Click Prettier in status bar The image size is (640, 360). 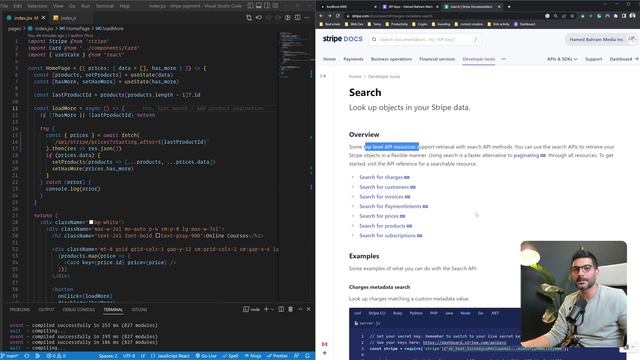pyautogui.click(x=277, y=356)
